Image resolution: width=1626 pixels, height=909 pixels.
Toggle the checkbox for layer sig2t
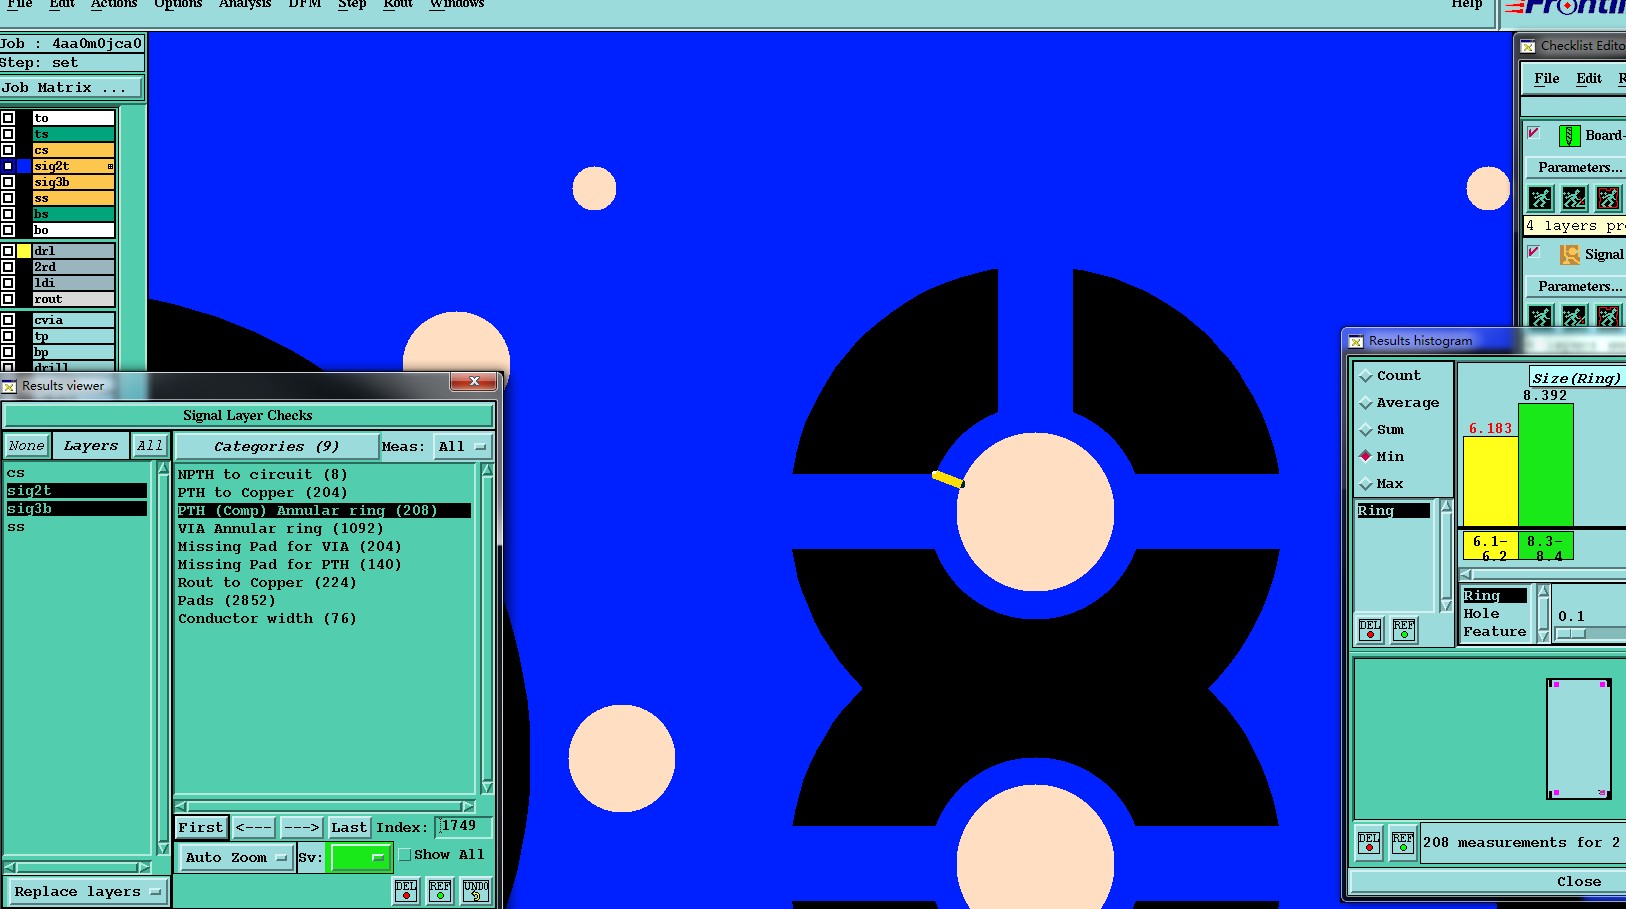click(x=8, y=166)
